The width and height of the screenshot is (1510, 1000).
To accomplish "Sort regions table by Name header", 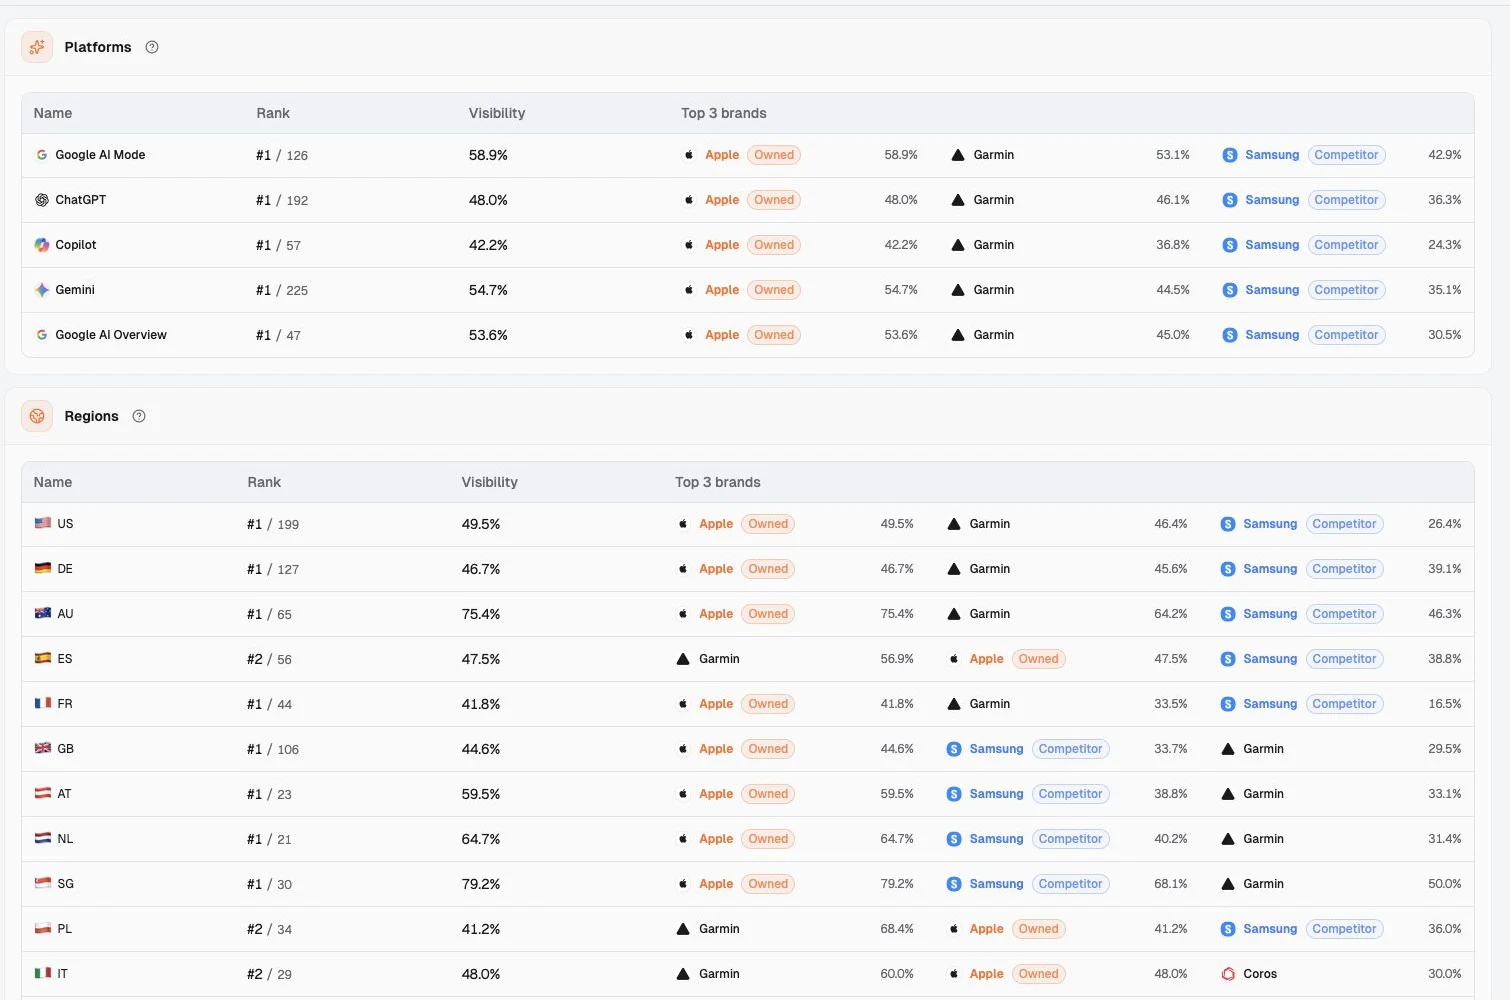I will click(x=53, y=482).
